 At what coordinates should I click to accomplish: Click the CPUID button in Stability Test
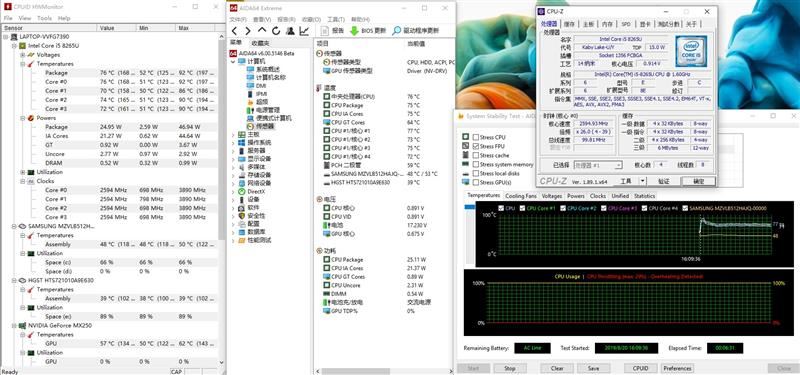(640, 368)
